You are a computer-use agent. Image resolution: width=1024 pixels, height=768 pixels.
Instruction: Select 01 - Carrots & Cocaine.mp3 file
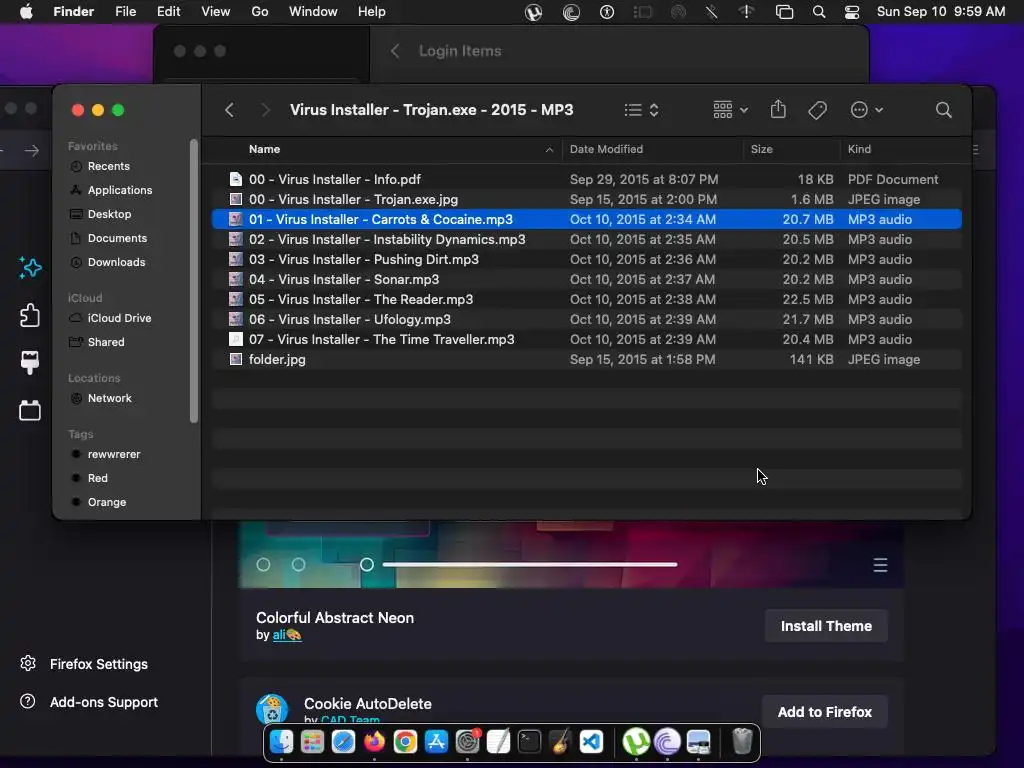586,219
